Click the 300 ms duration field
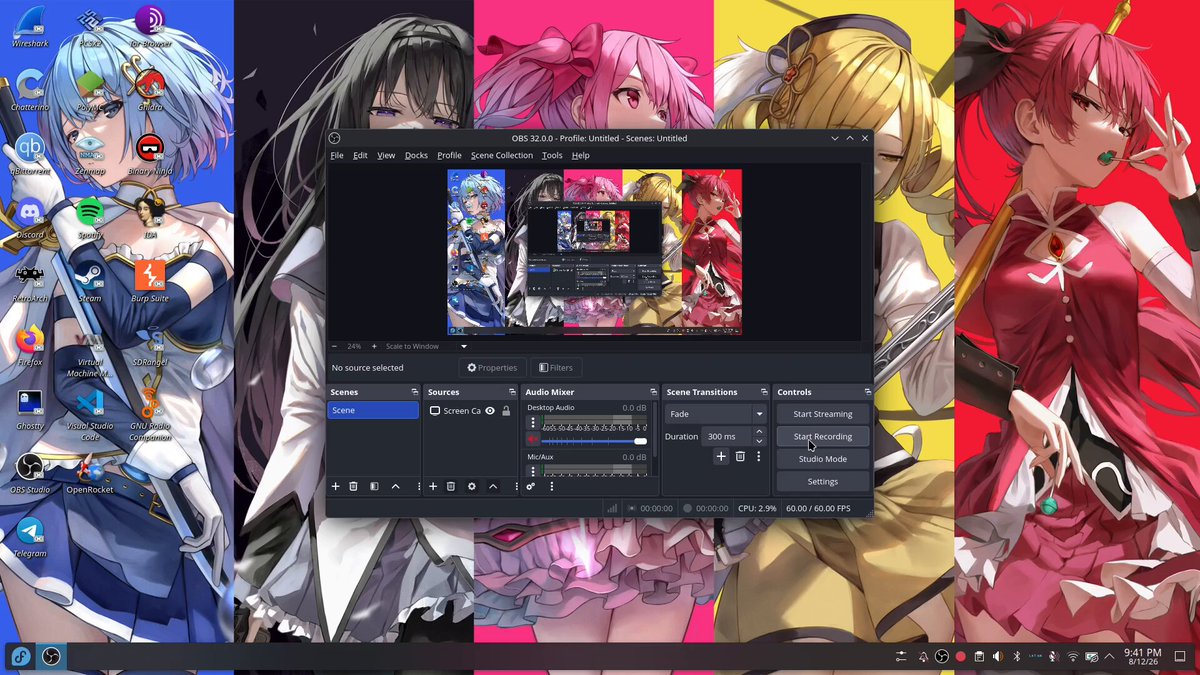Screen dimensions: 1200x675 [x=726, y=437]
